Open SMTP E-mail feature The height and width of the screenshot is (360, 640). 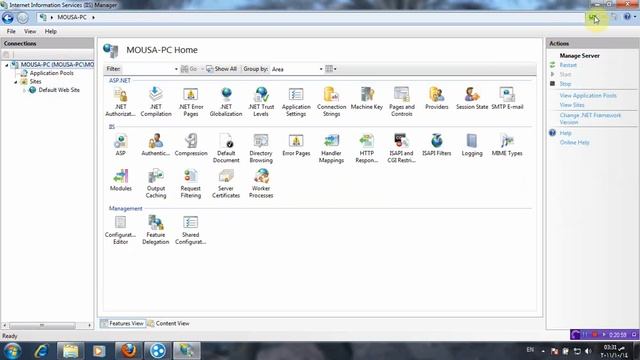507,99
